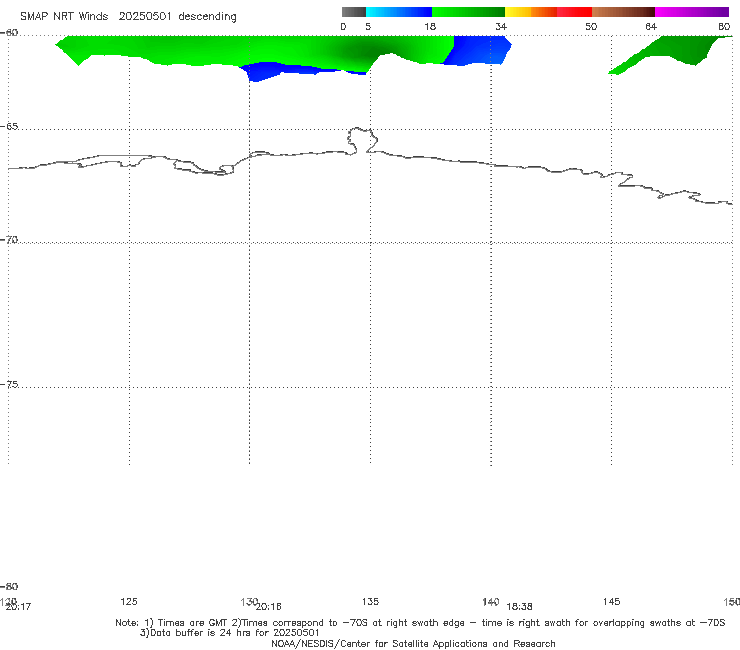Select the cyan-to-blue 5–18 color bar segment
This screenshot has width=740, height=650.
click(399, 12)
